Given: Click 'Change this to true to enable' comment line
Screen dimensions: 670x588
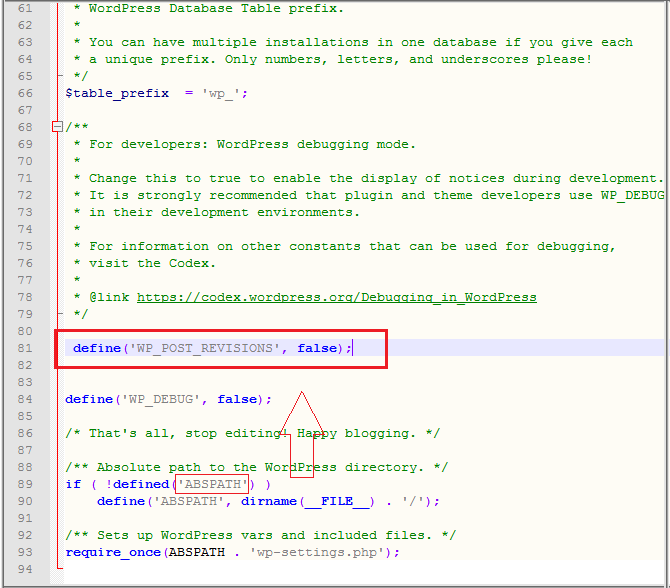Looking at the screenshot, I should point(368,178).
